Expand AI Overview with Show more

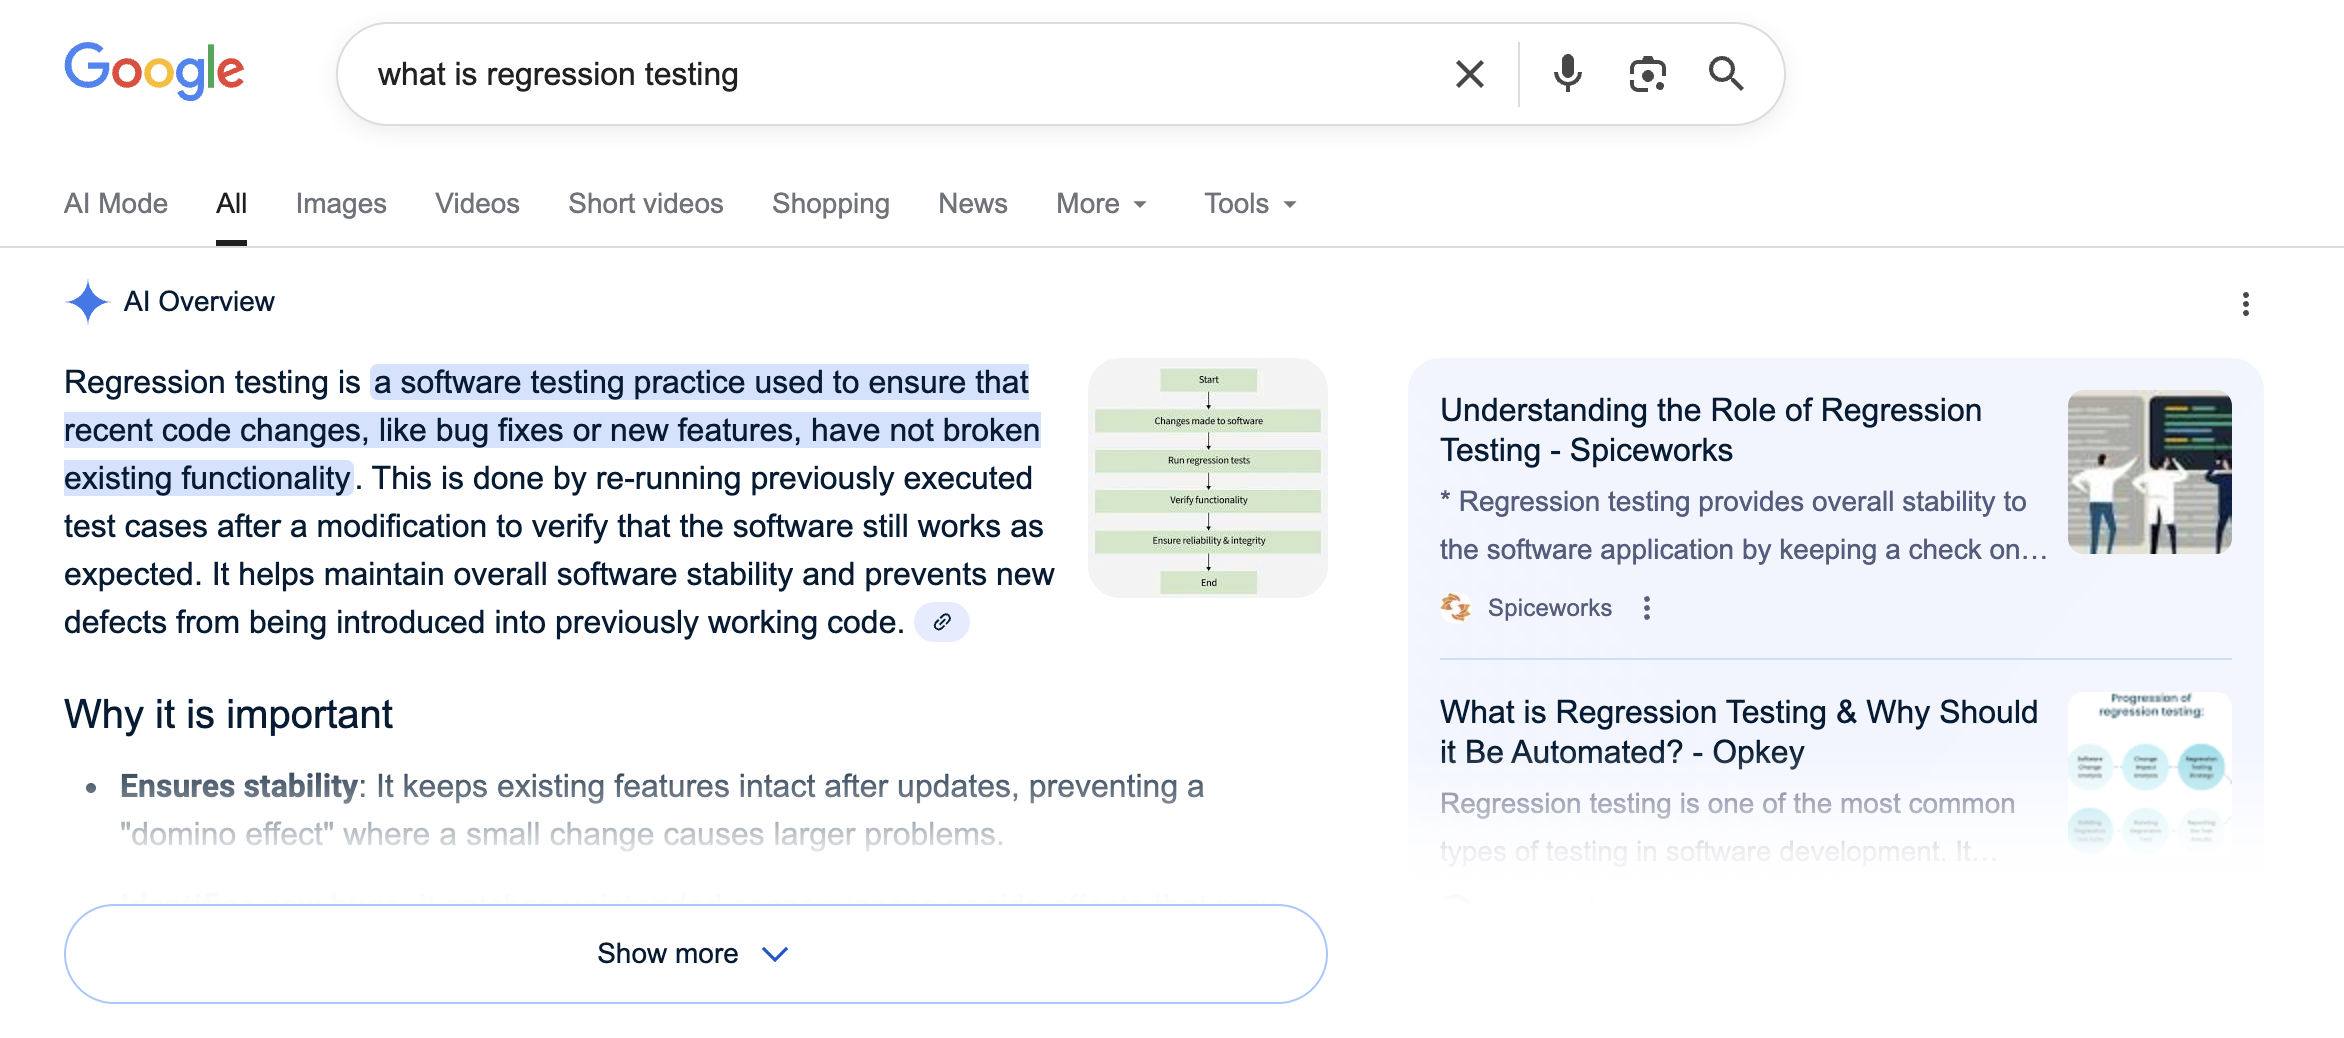(695, 954)
